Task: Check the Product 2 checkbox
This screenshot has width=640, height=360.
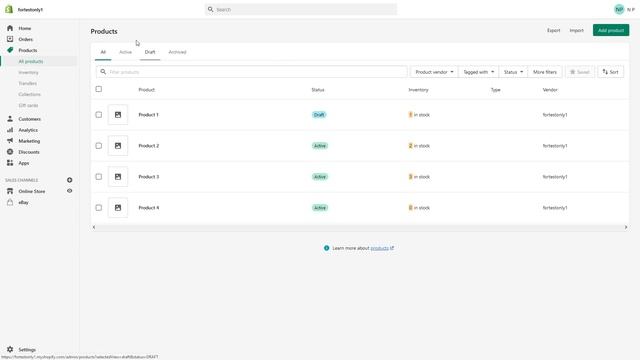Action: coord(99,146)
